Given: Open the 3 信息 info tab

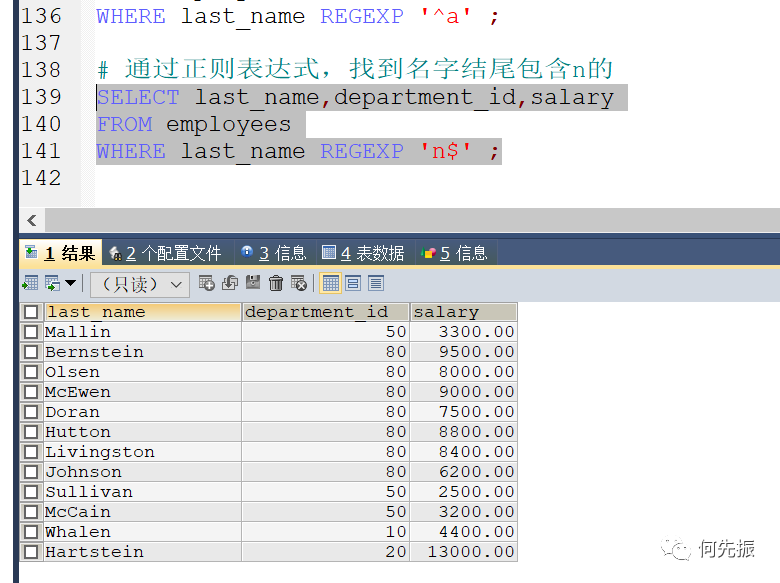Looking at the screenshot, I should 274,253.
